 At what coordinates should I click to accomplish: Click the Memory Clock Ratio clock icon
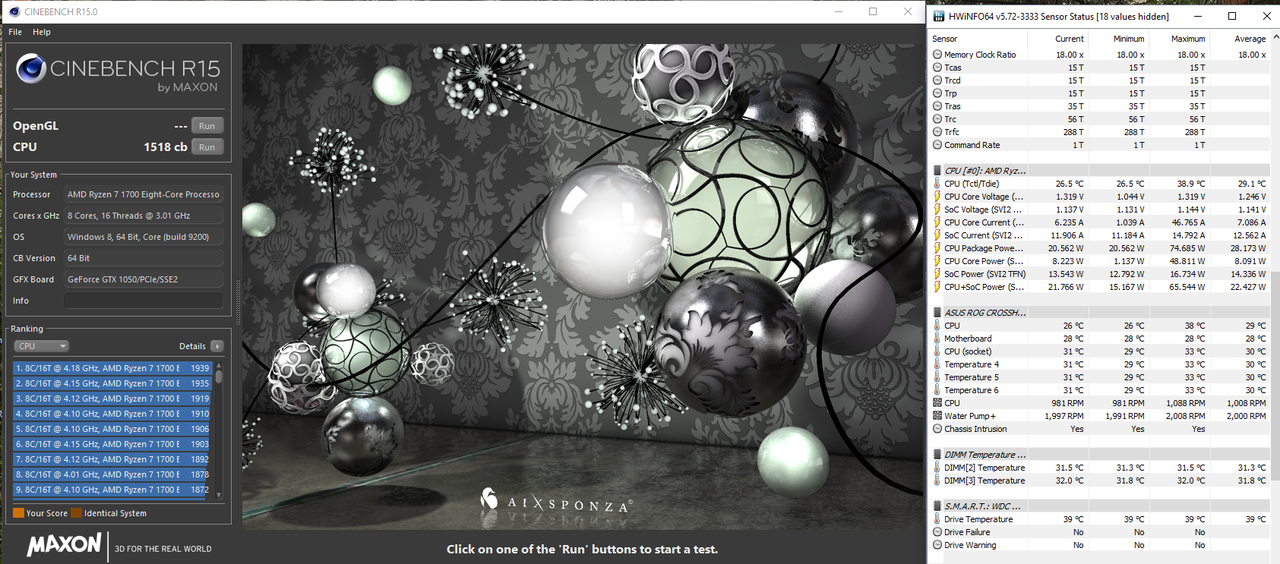(x=937, y=55)
